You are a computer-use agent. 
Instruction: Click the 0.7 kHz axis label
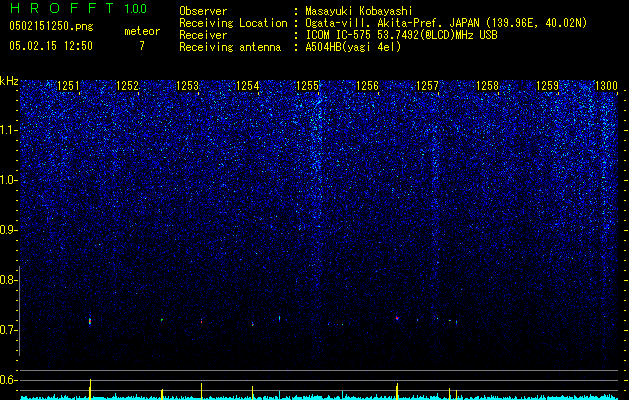tap(7, 330)
